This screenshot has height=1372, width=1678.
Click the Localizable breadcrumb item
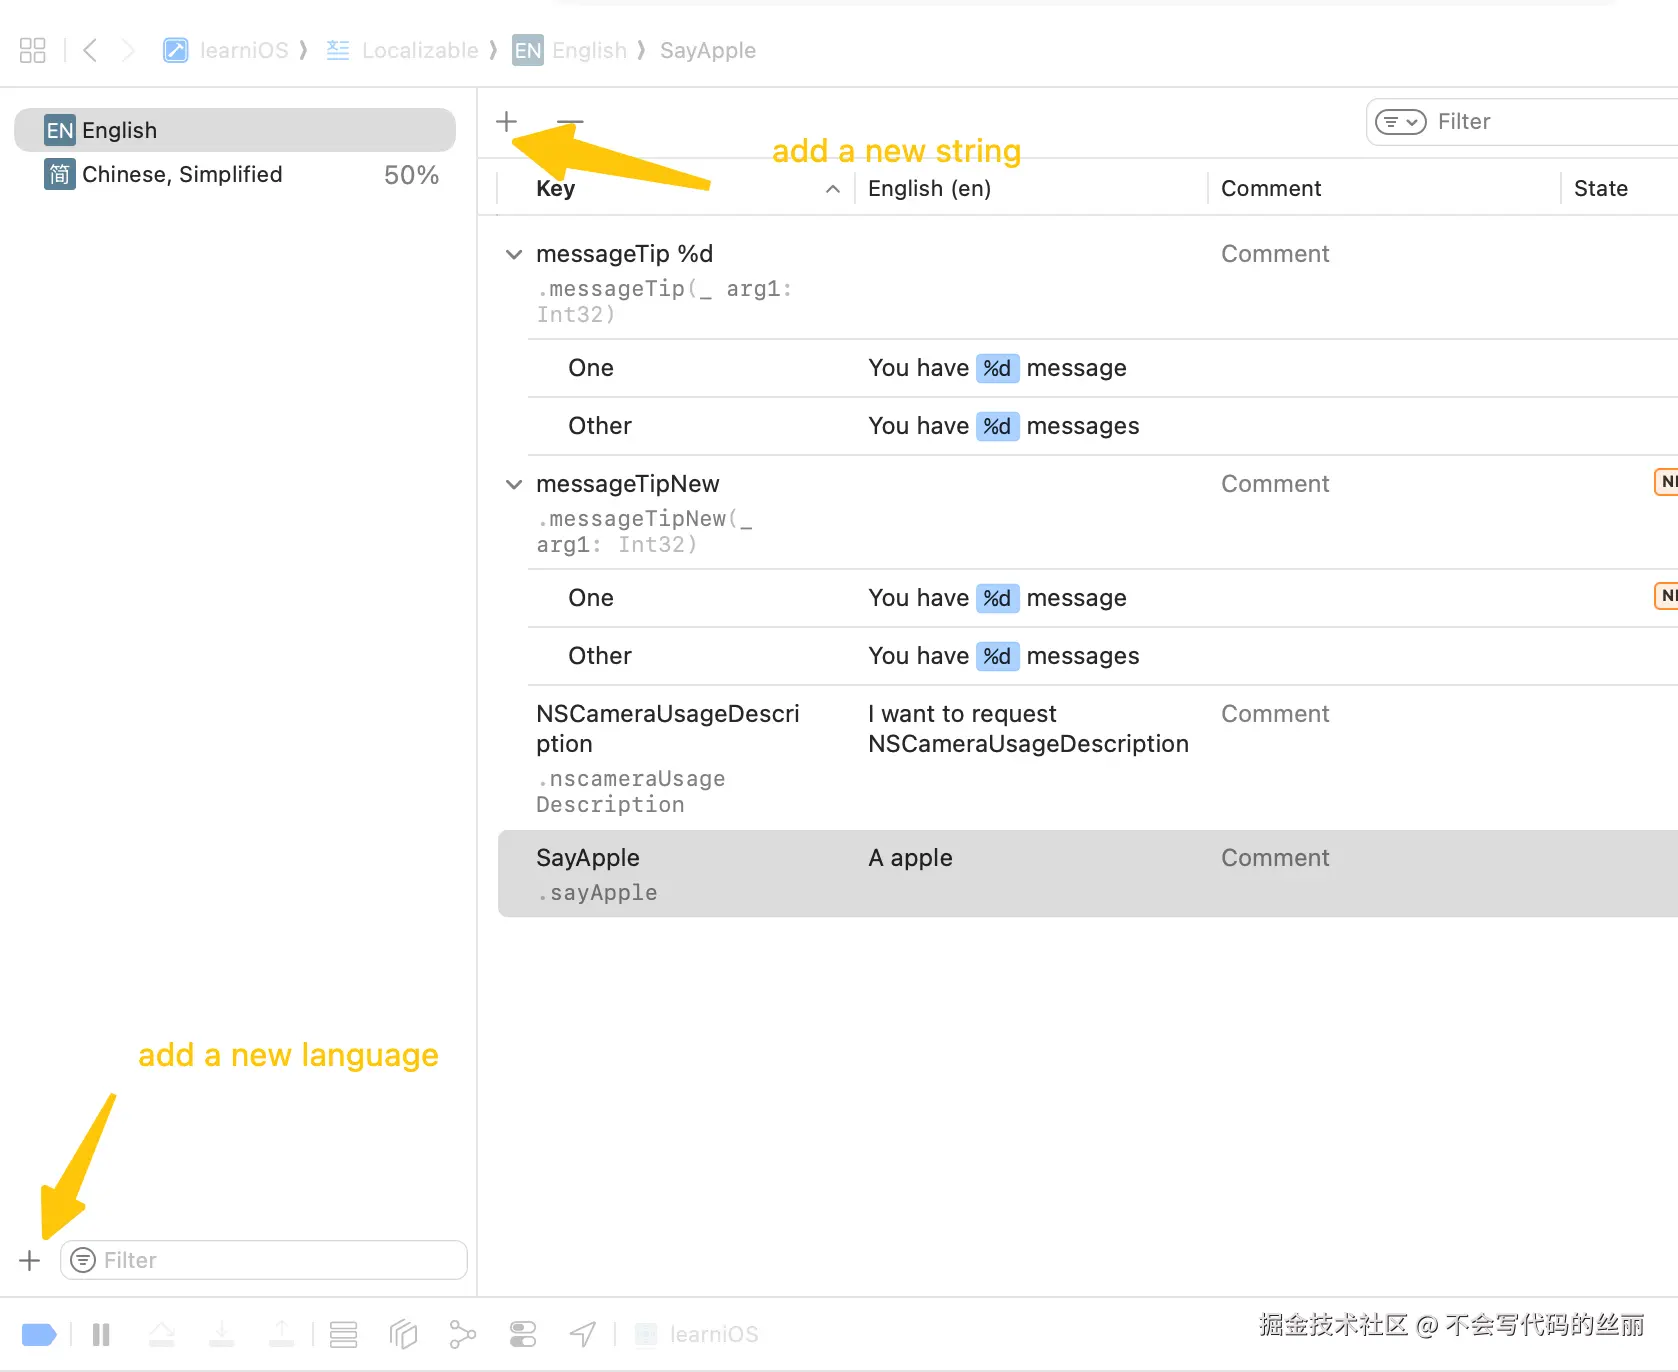click(x=403, y=50)
